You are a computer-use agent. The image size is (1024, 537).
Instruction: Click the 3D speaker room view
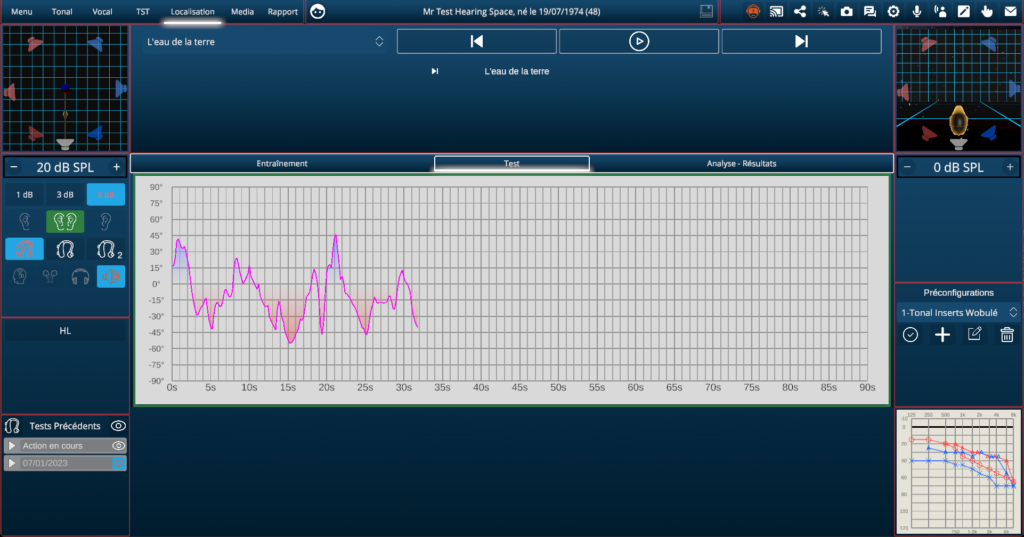[x=958, y=90]
